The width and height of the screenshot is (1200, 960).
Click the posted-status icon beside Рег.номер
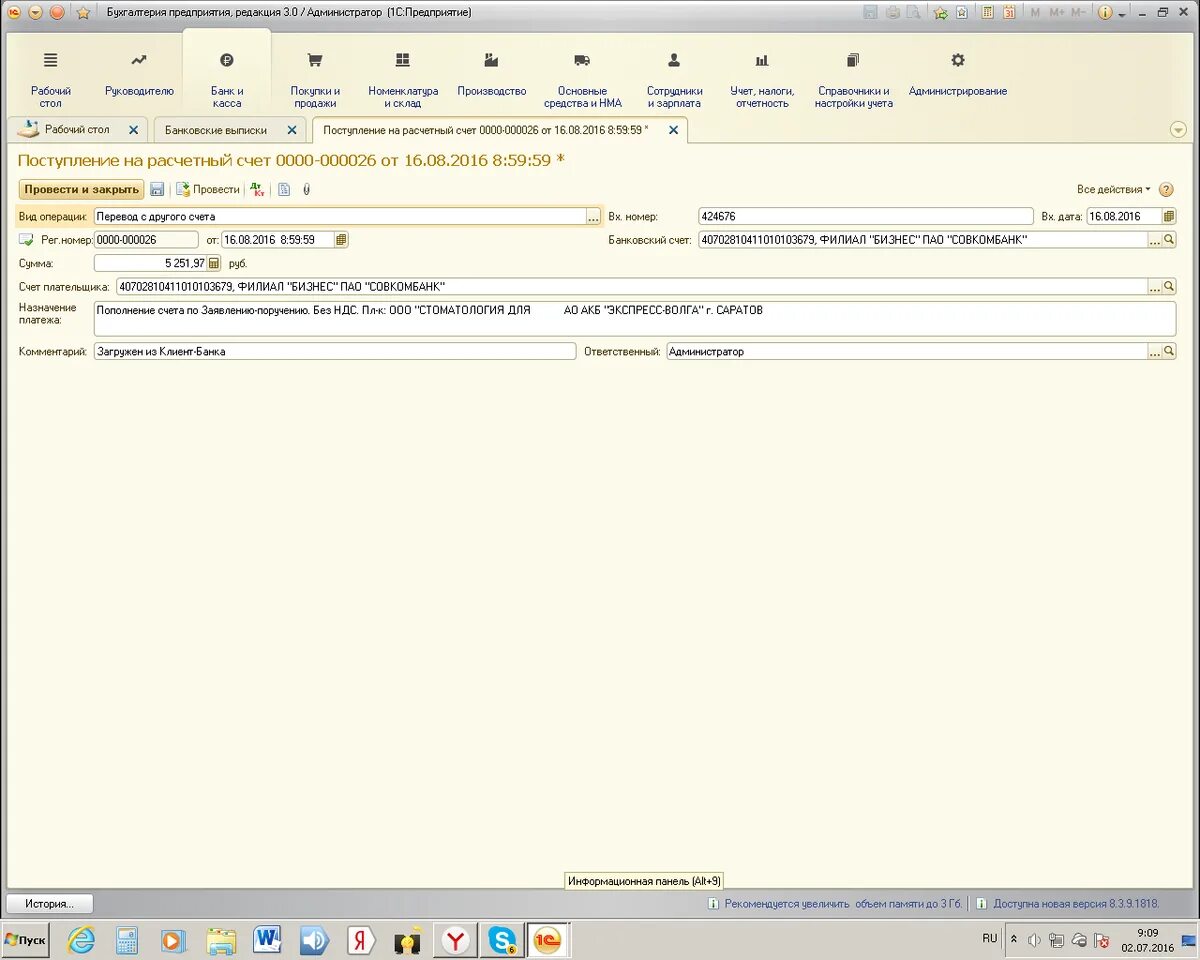[x=26, y=240]
